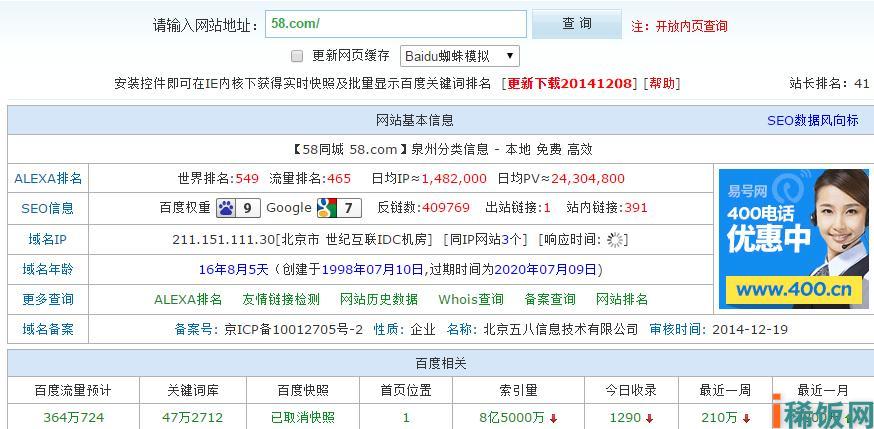Viewport: 874px width, 429px height.
Task: Click the response time loading spinner
Action: point(615,240)
